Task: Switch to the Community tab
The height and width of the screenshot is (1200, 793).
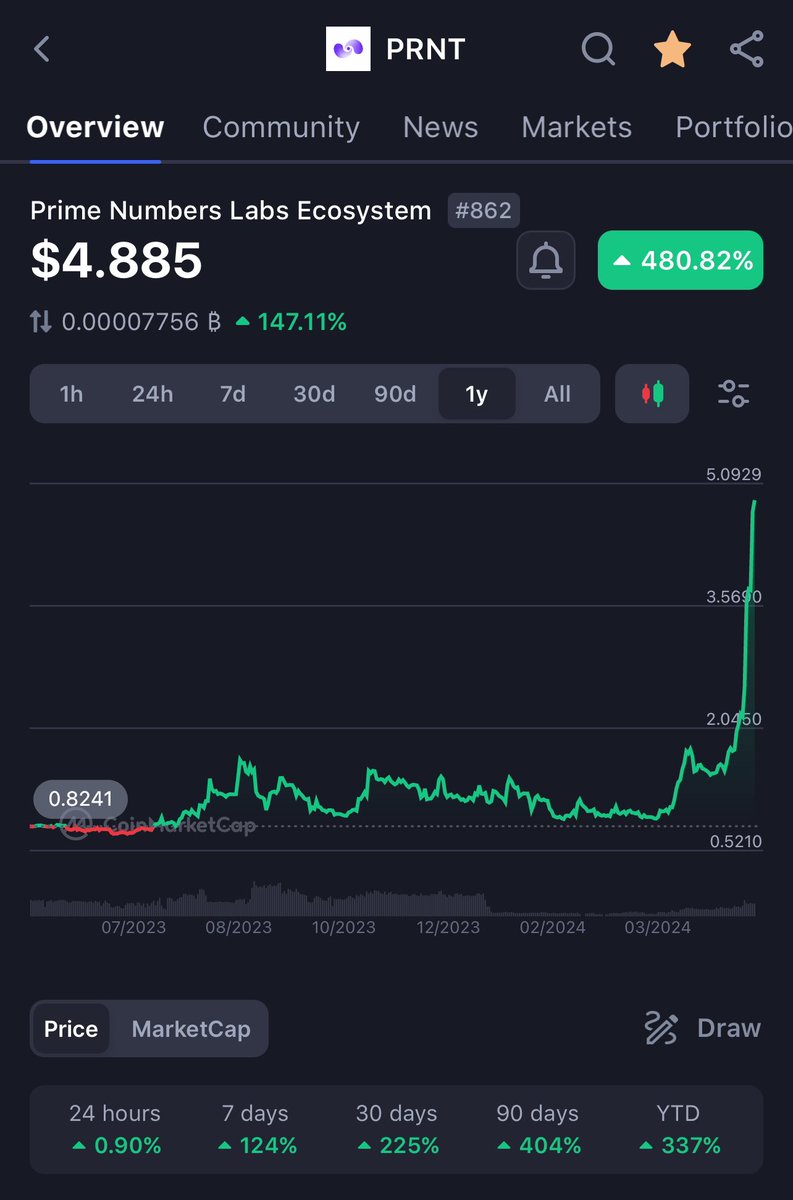Action: [281, 128]
